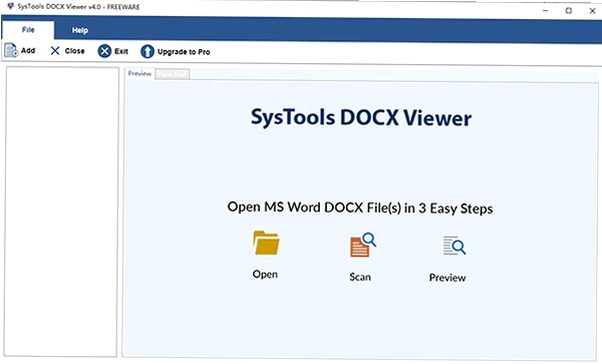Click the yellow Open folder icon
This screenshot has height=364, width=602.
pyautogui.click(x=266, y=243)
